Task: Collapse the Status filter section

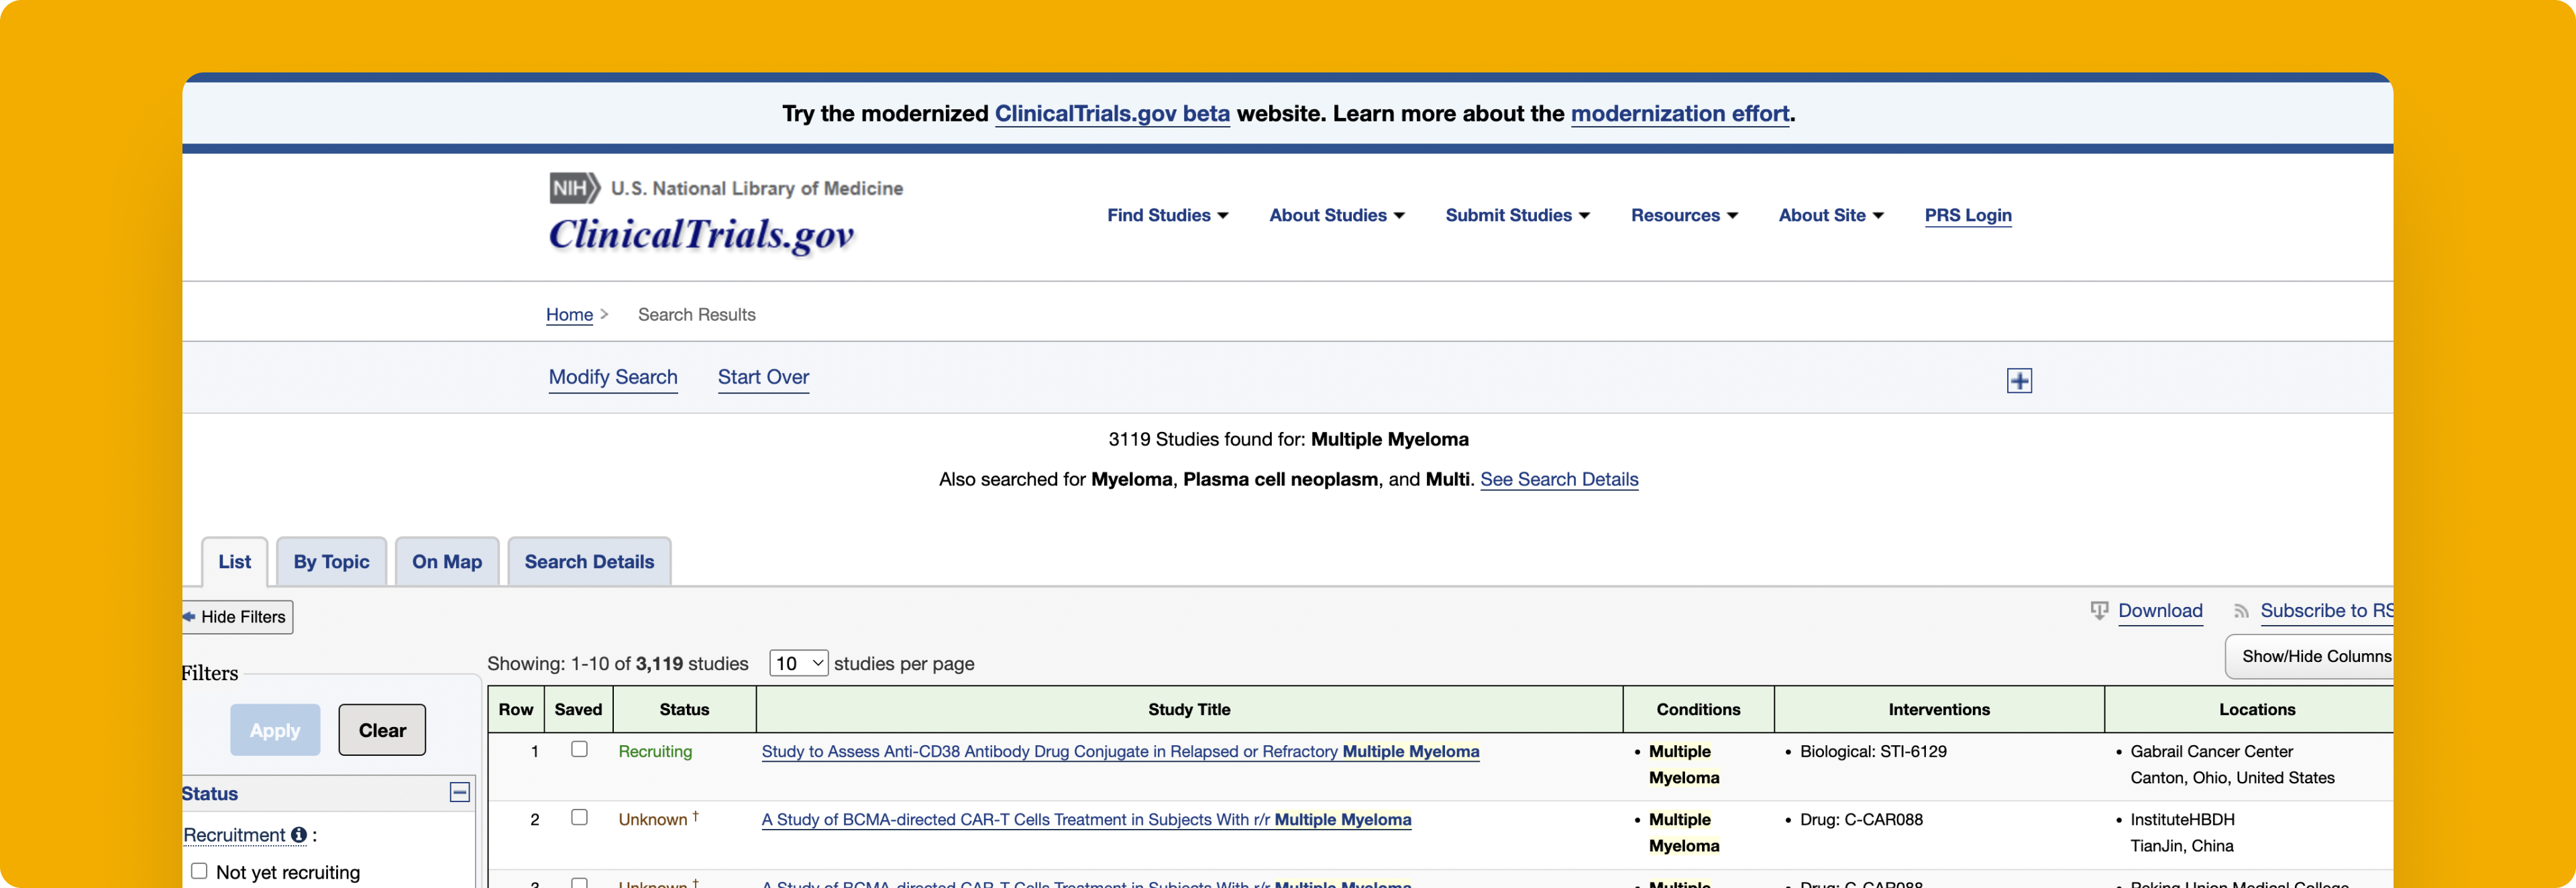Action: (x=459, y=792)
